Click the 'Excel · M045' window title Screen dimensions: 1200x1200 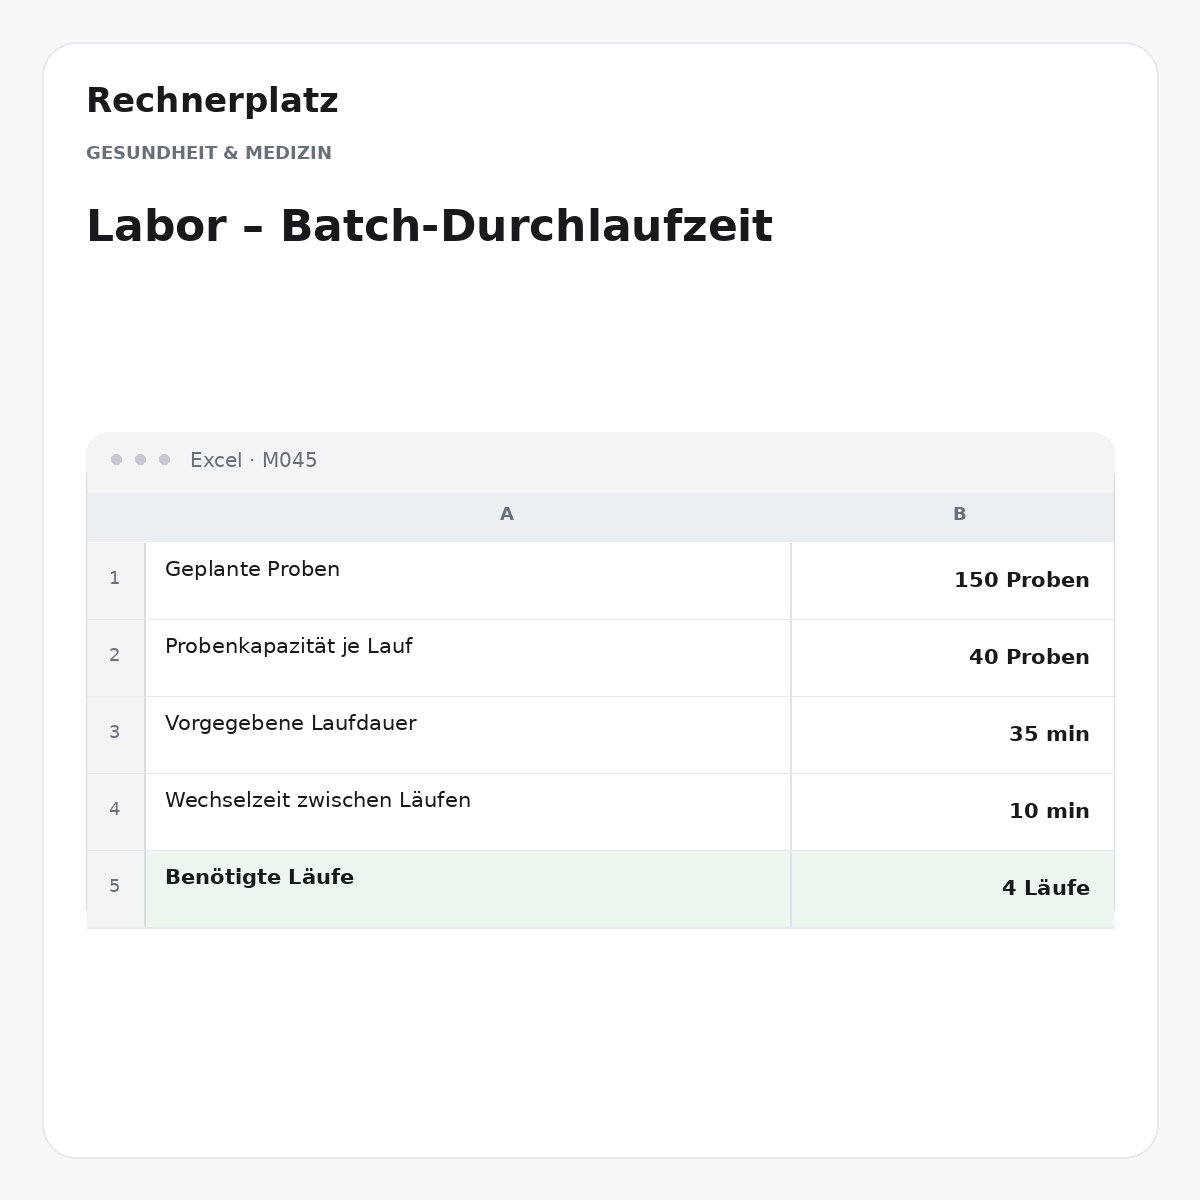[254, 460]
